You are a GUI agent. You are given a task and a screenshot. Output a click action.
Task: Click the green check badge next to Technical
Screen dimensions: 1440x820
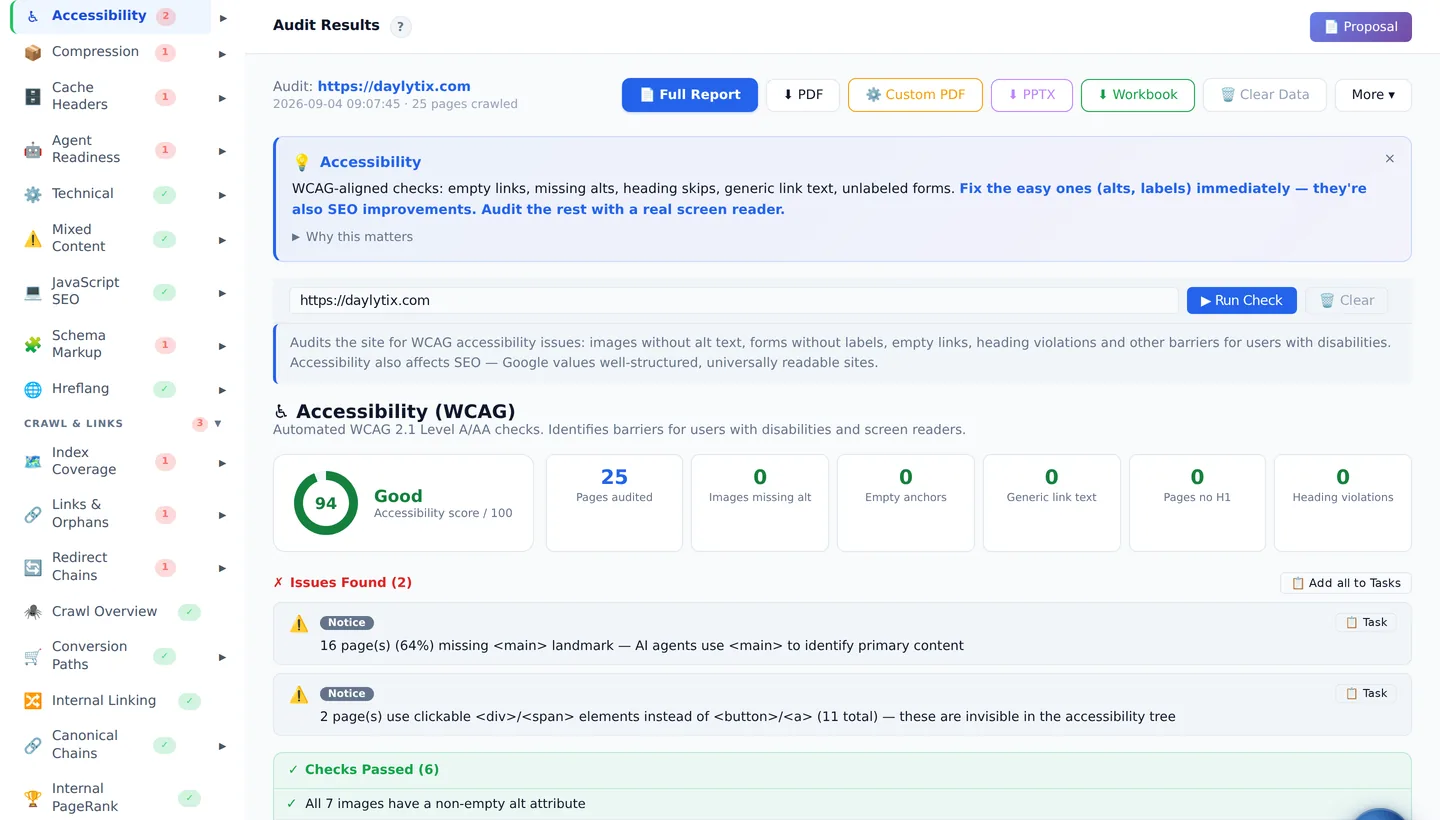click(x=164, y=194)
